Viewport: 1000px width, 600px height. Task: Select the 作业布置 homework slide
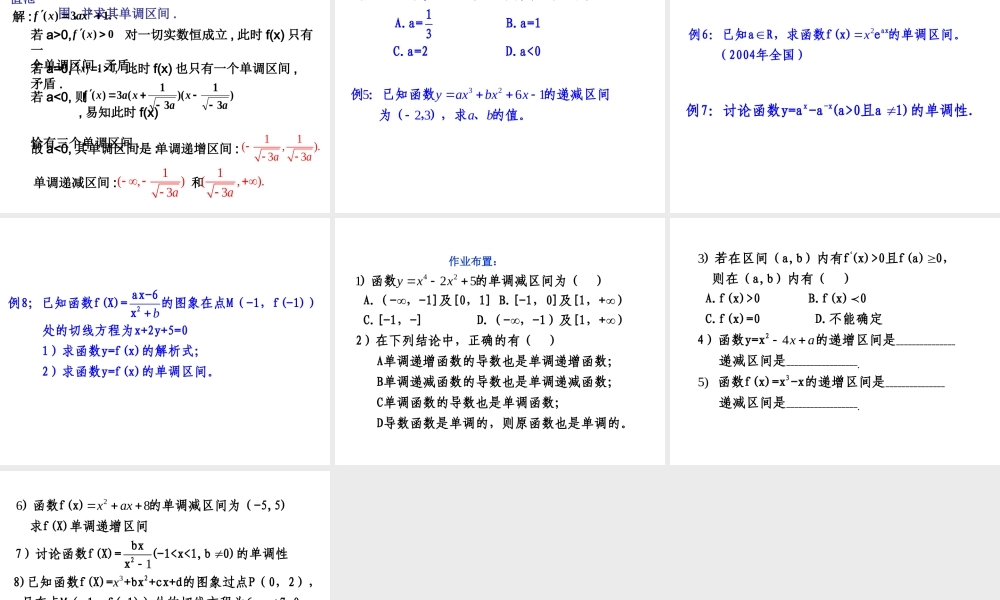click(499, 341)
